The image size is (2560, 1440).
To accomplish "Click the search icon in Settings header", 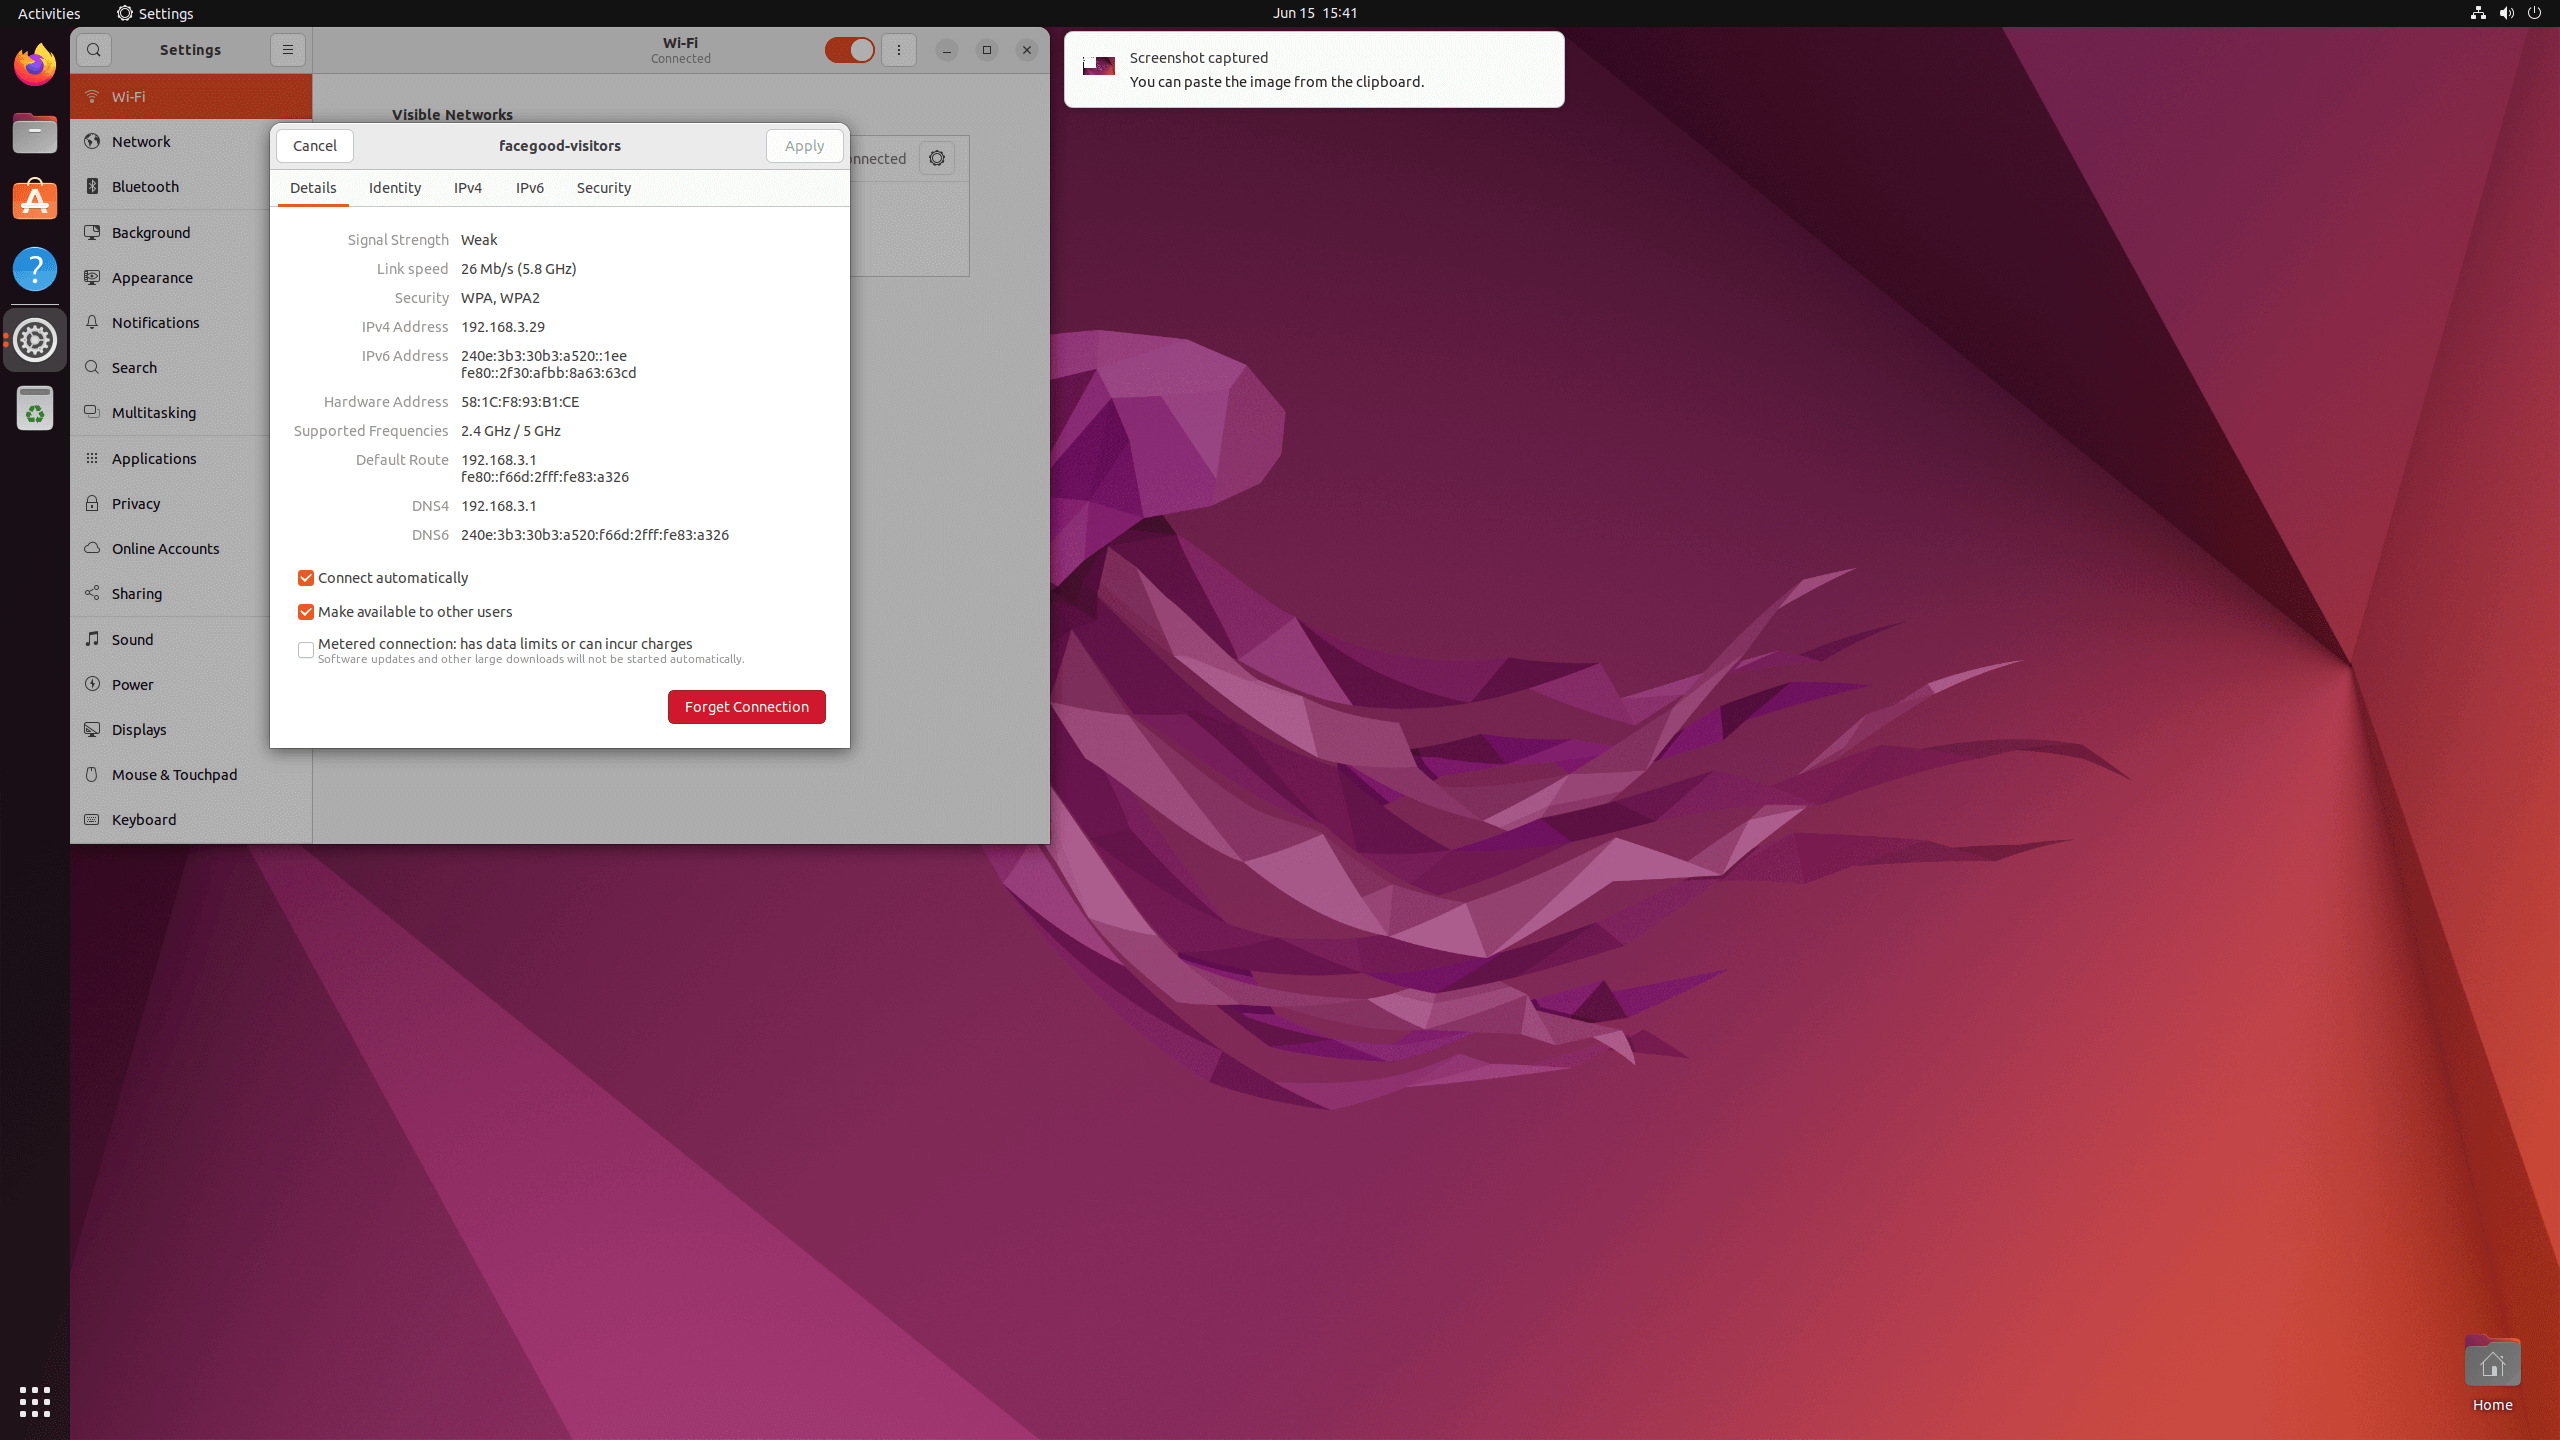I will [94, 50].
